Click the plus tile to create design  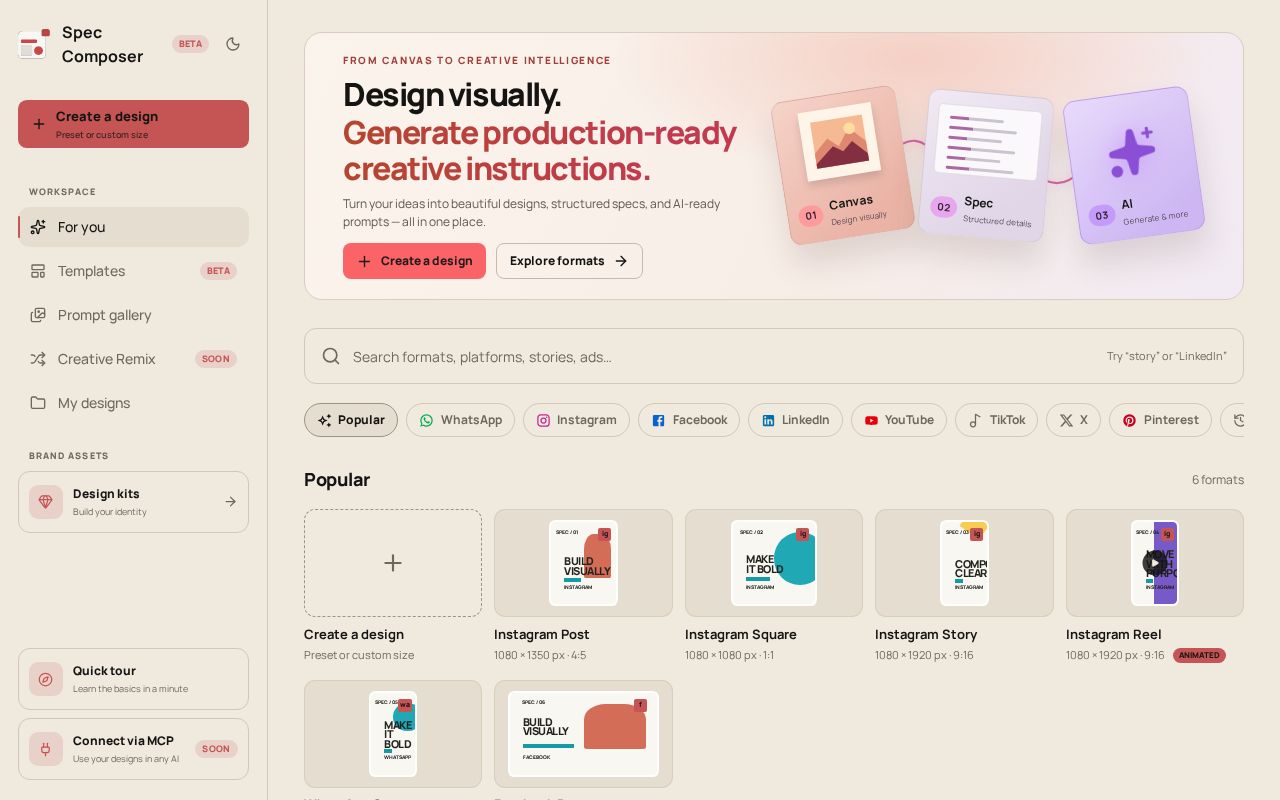click(x=393, y=563)
